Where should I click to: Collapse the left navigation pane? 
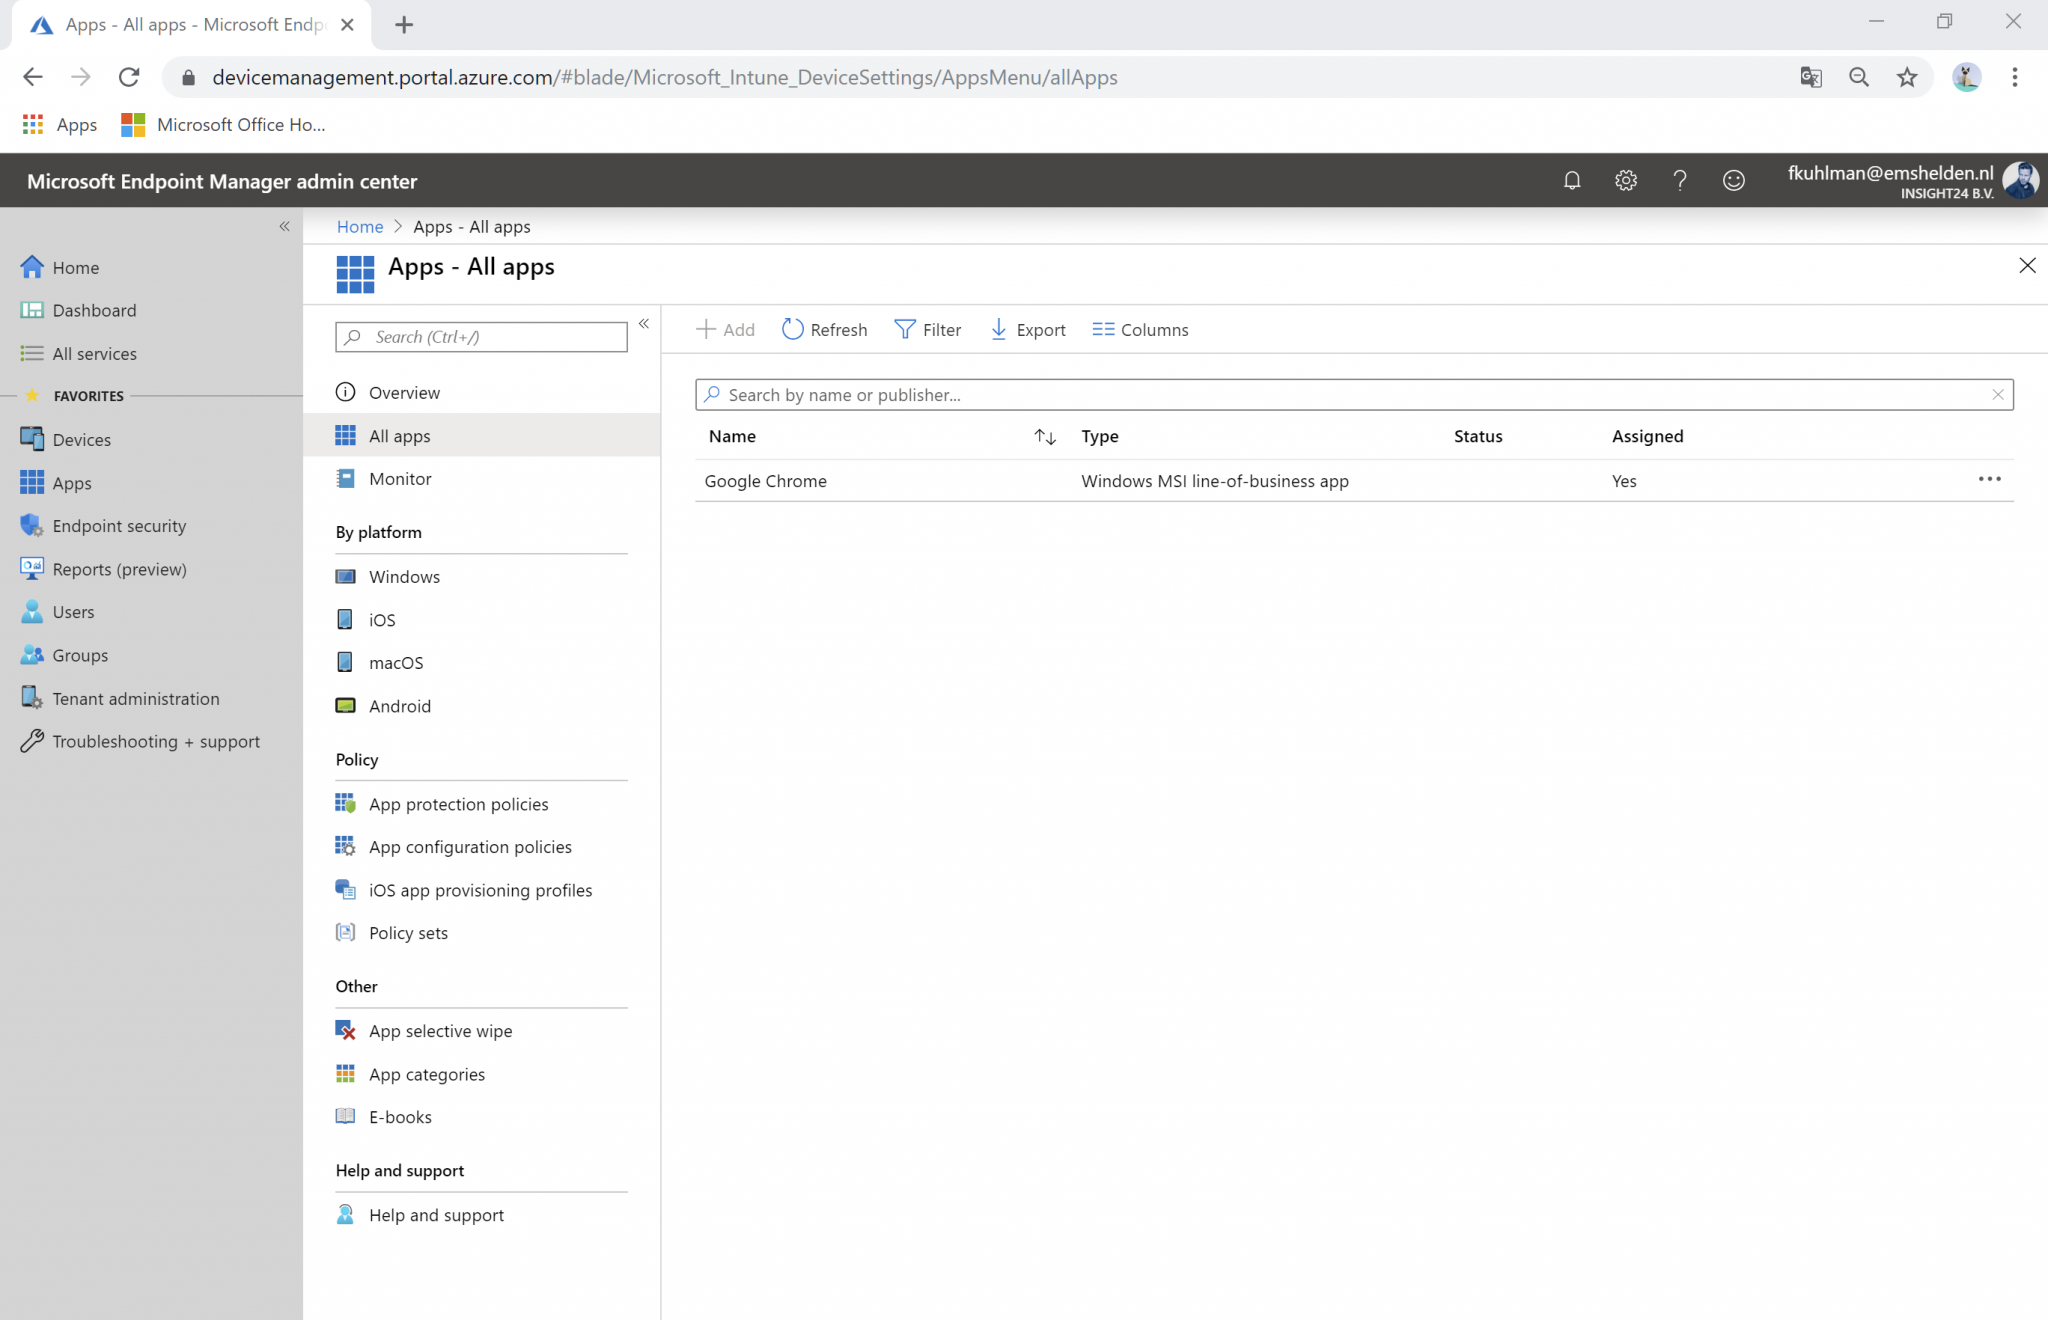point(284,226)
